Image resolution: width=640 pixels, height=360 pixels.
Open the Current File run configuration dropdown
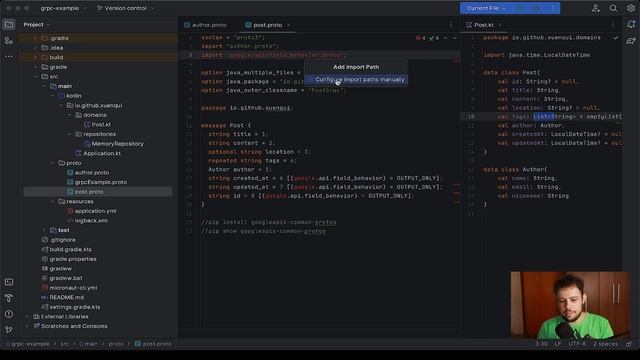[x=486, y=8]
